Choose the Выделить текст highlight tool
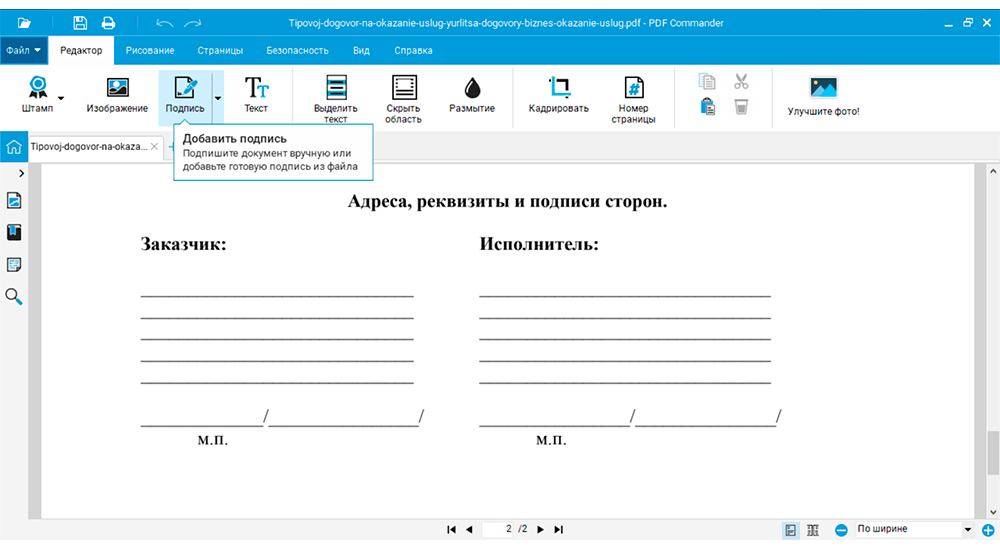The image size is (1000, 550). (335, 99)
